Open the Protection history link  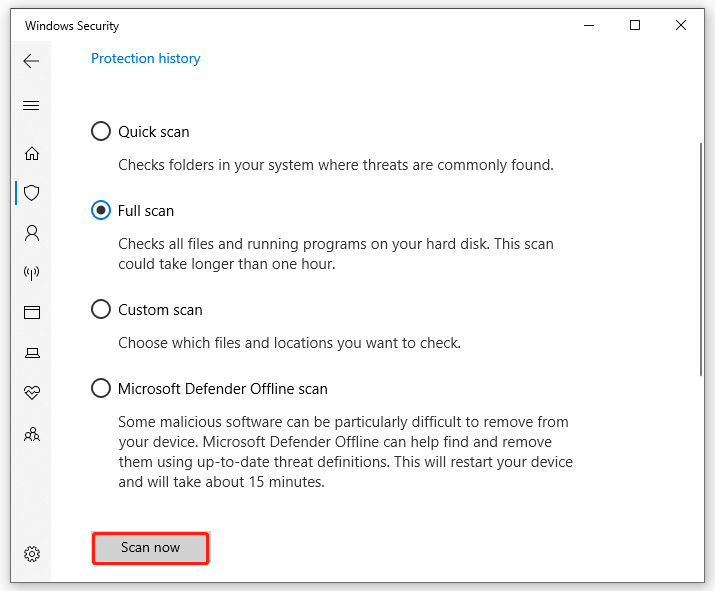click(x=146, y=59)
